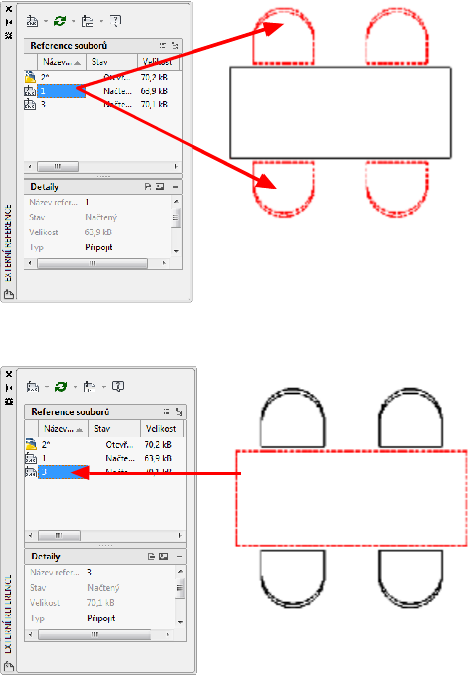Viewport: 471px width, 675px height.
Task: Sort by Velikost column in palette with reference 3 selected
Action: coord(161,429)
